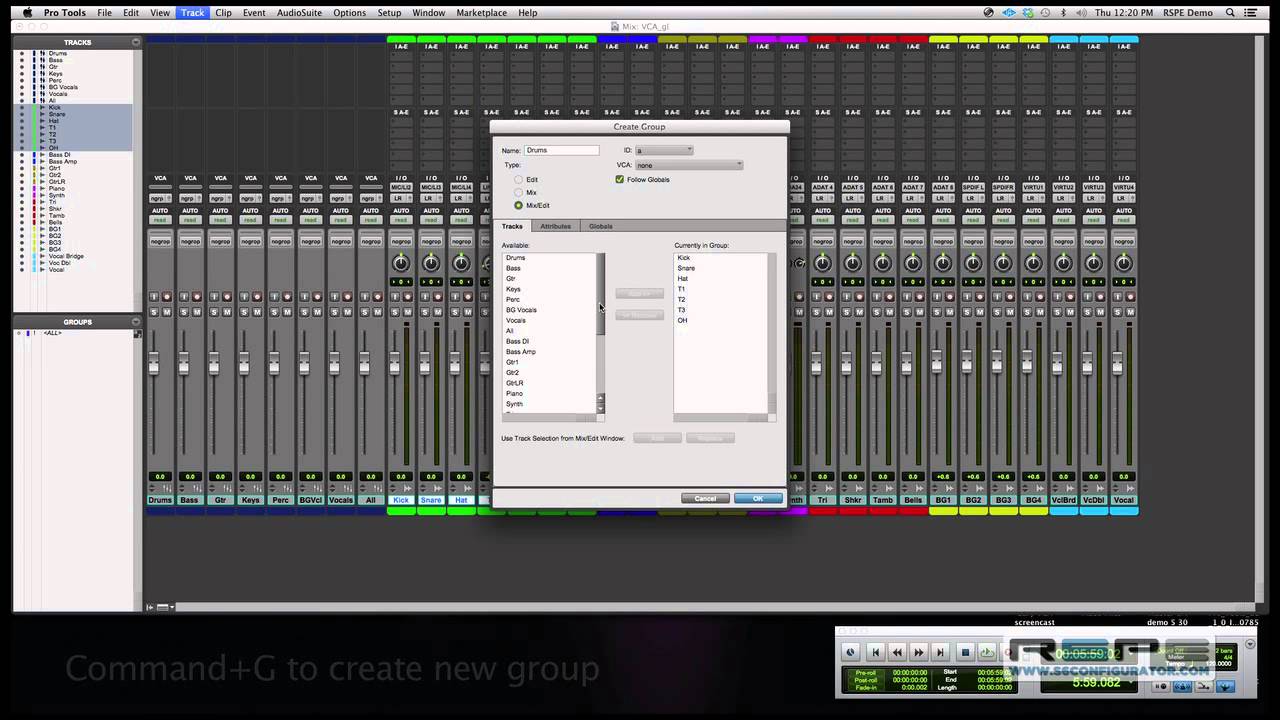Open the Setup menu

tap(389, 12)
